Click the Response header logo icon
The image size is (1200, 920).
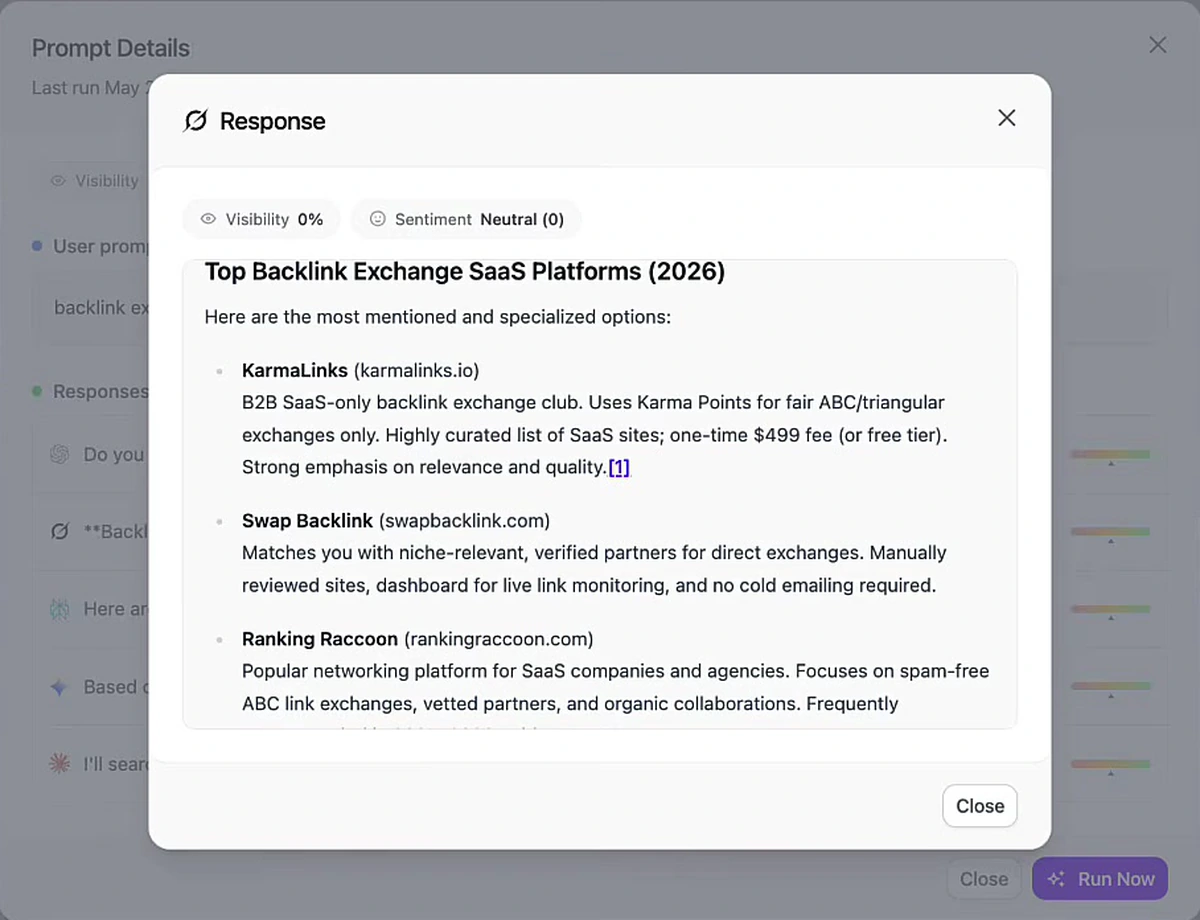[x=196, y=121]
